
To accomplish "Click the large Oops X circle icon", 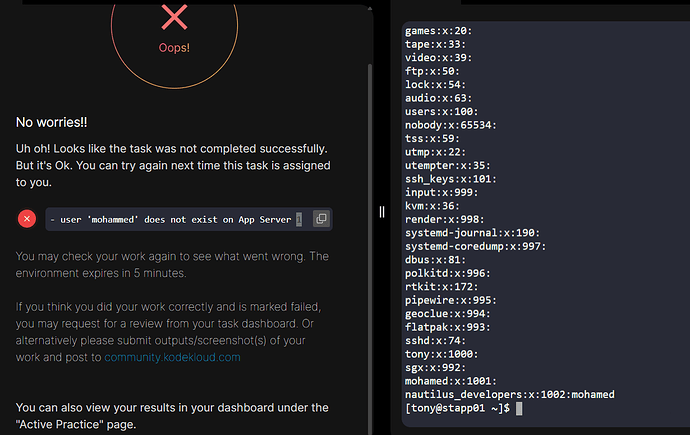I will pos(174,17).
